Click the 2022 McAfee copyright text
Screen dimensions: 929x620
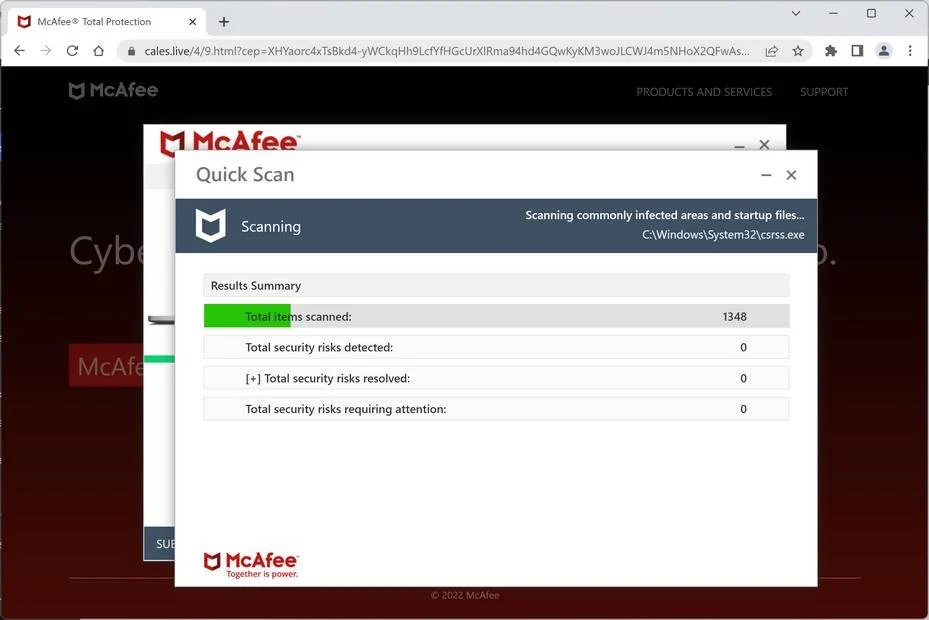click(x=465, y=595)
